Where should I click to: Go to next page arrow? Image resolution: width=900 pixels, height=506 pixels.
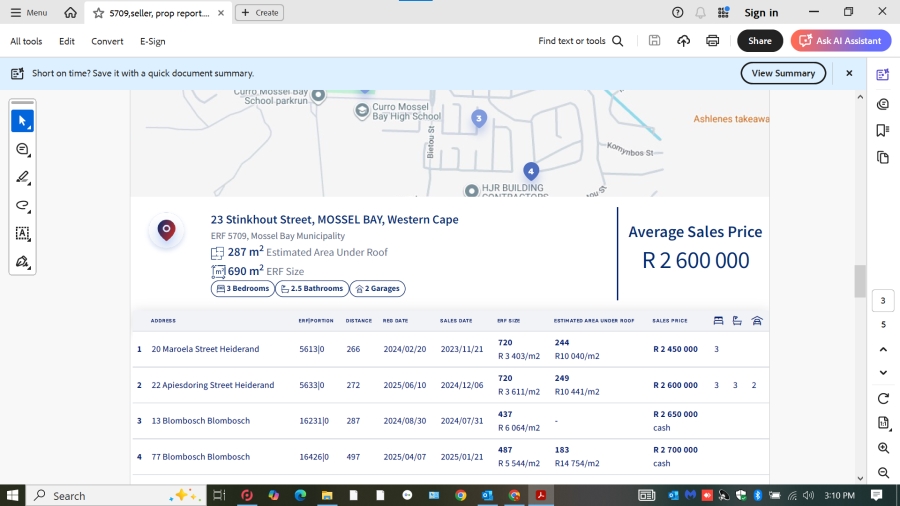click(x=883, y=372)
